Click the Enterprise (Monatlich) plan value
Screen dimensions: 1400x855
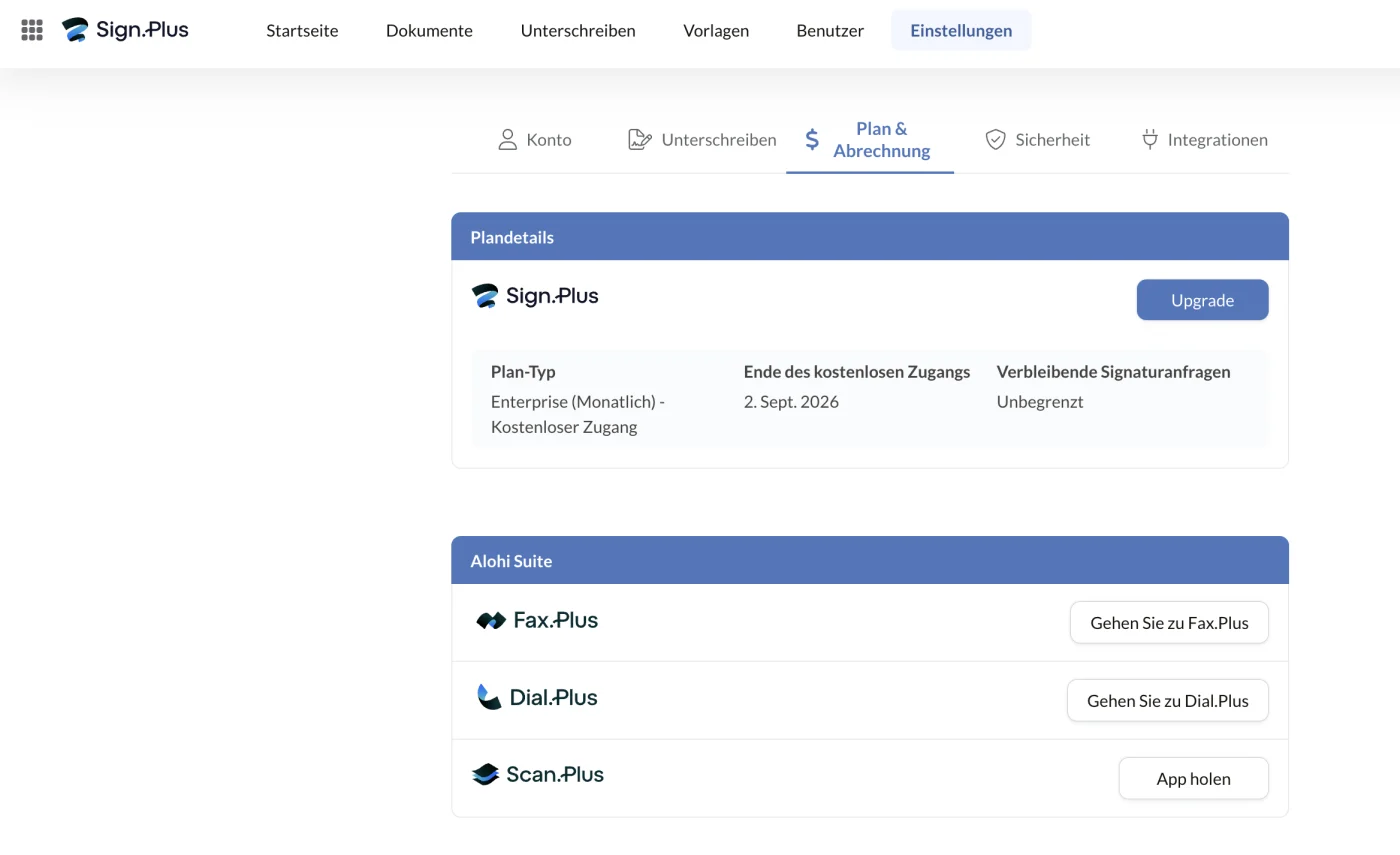pos(578,414)
